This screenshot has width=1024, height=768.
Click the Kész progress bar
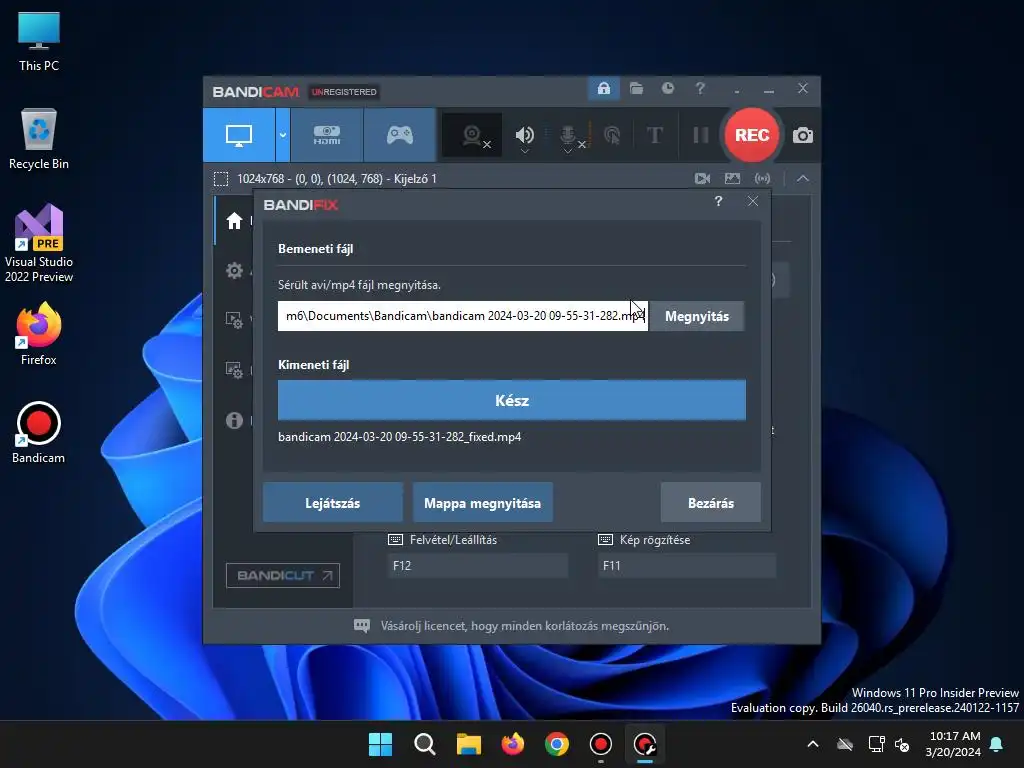tap(512, 400)
